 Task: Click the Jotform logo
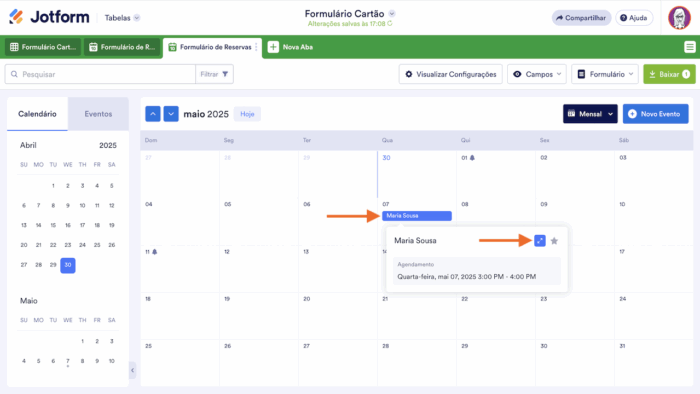tap(49, 17)
